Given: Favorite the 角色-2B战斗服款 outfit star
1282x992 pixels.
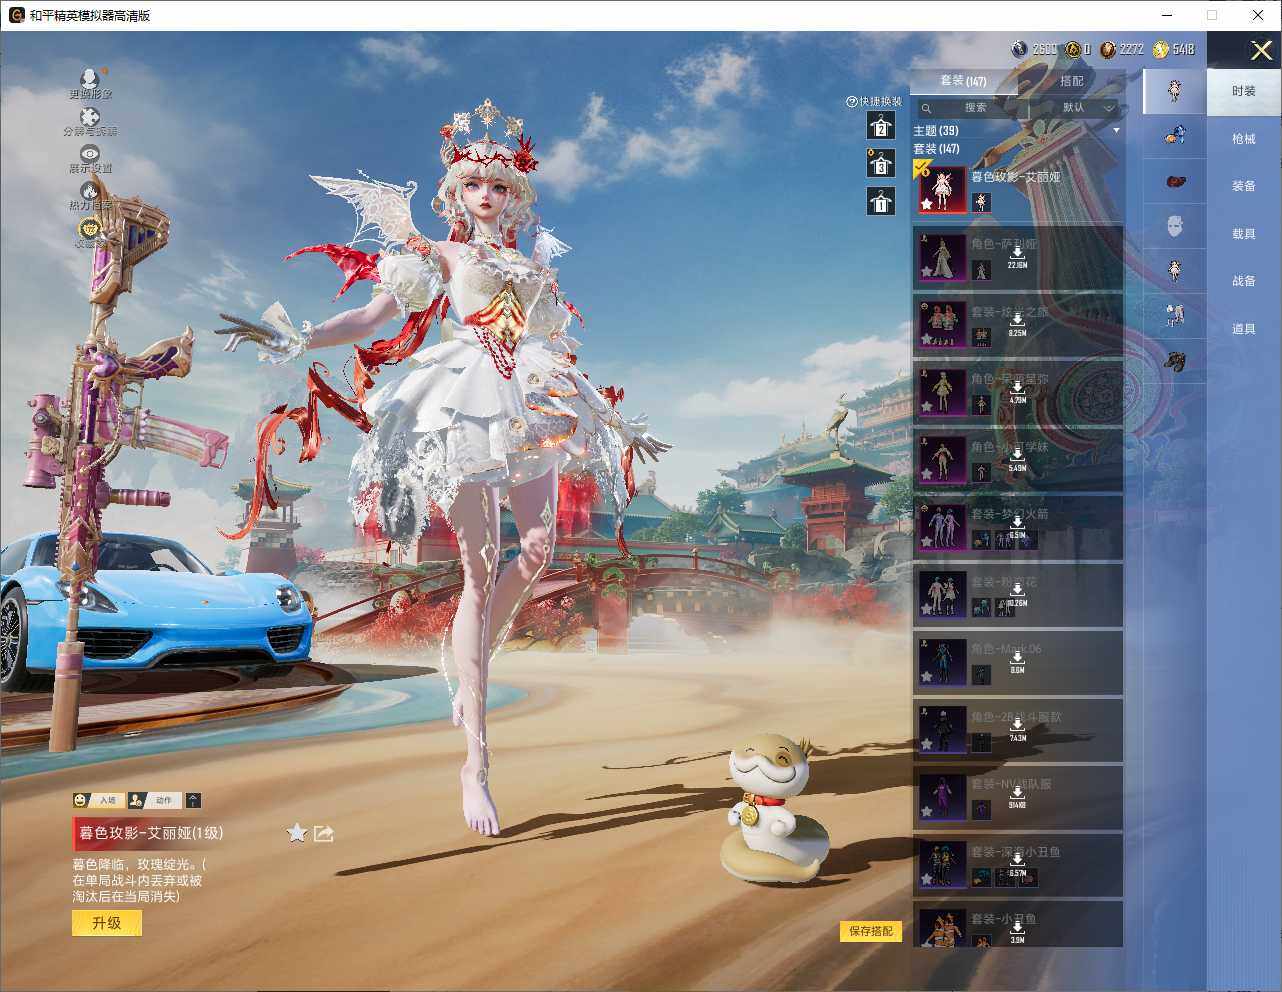Looking at the screenshot, I should point(927,744).
